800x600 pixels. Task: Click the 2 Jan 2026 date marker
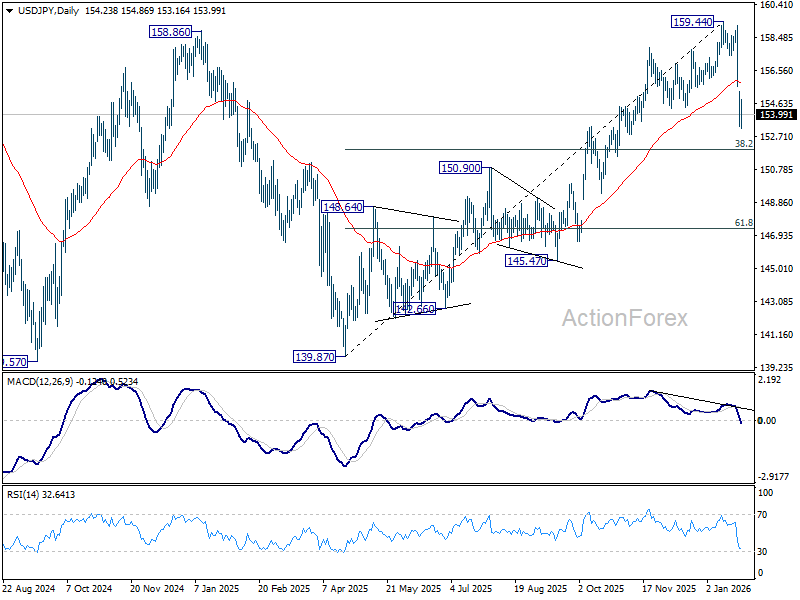[729, 589]
